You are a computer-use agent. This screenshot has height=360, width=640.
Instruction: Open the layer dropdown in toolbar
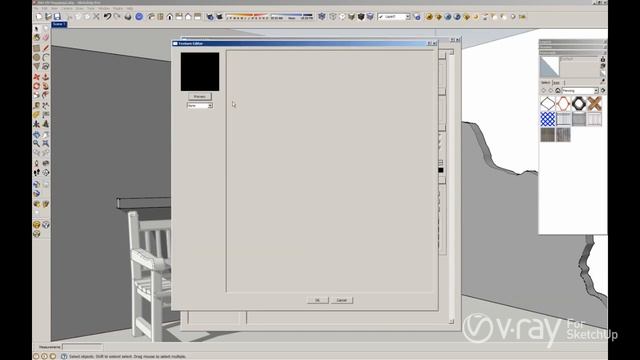(407, 17)
